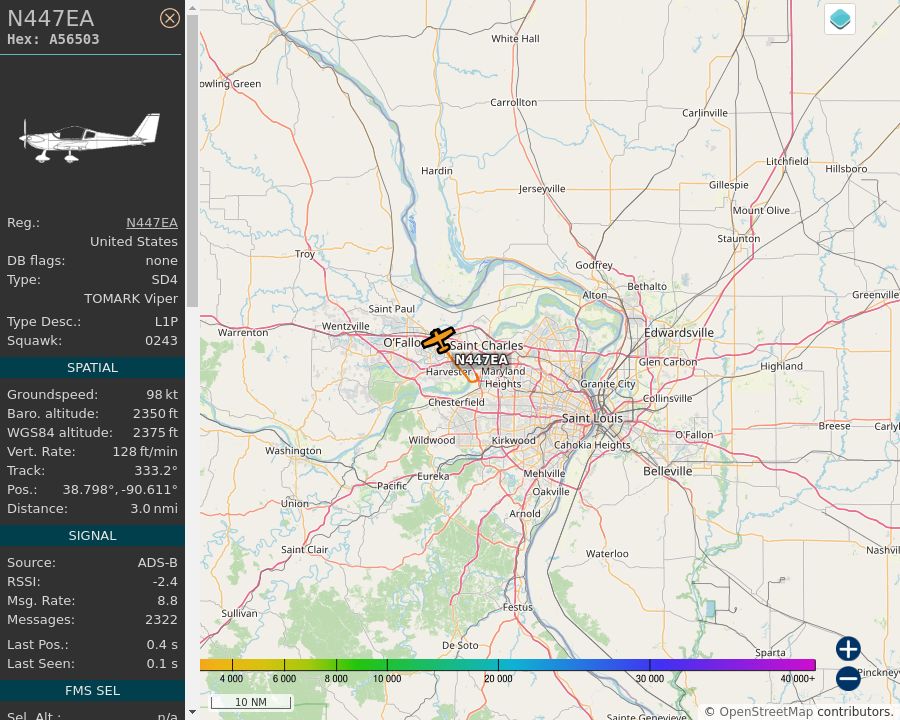Click the TOMARK Viper aircraft silhouette

click(90, 138)
